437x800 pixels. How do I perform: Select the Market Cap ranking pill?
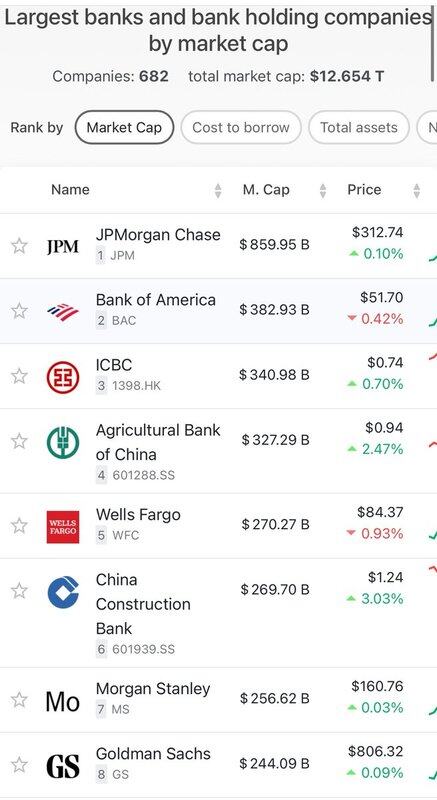point(124,127)
